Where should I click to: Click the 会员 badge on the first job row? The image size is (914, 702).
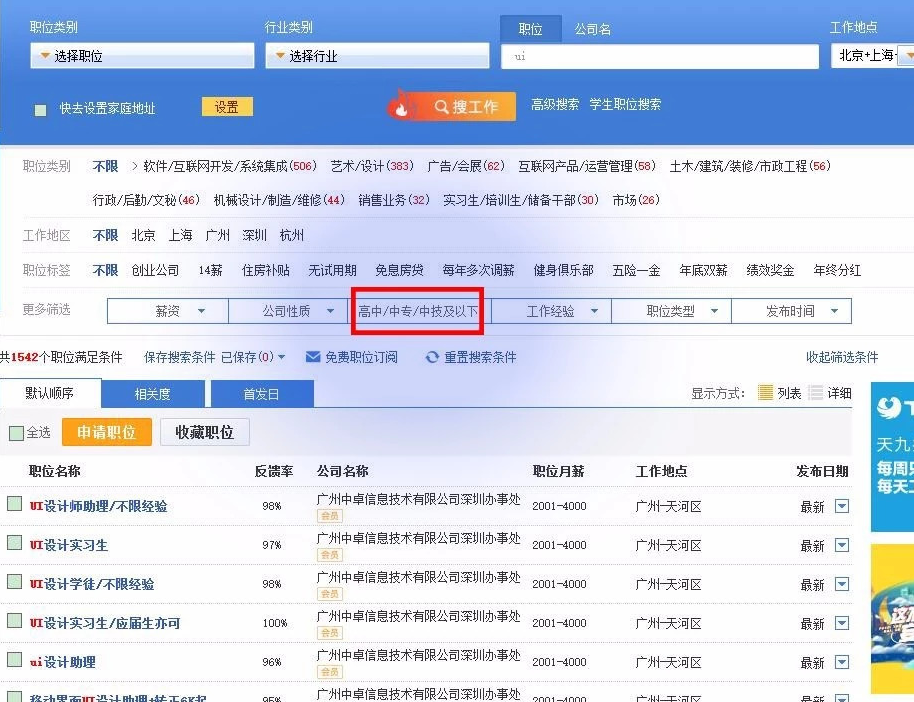point(330,517)
